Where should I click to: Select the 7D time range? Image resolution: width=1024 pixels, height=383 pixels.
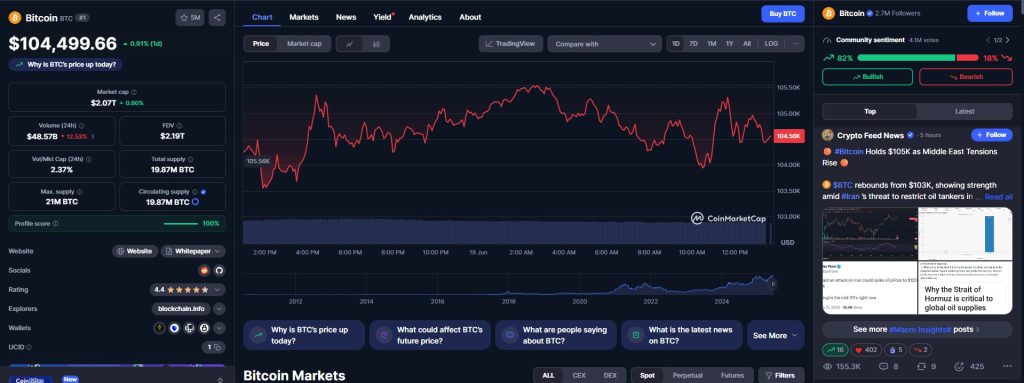[x=694, y=44]
